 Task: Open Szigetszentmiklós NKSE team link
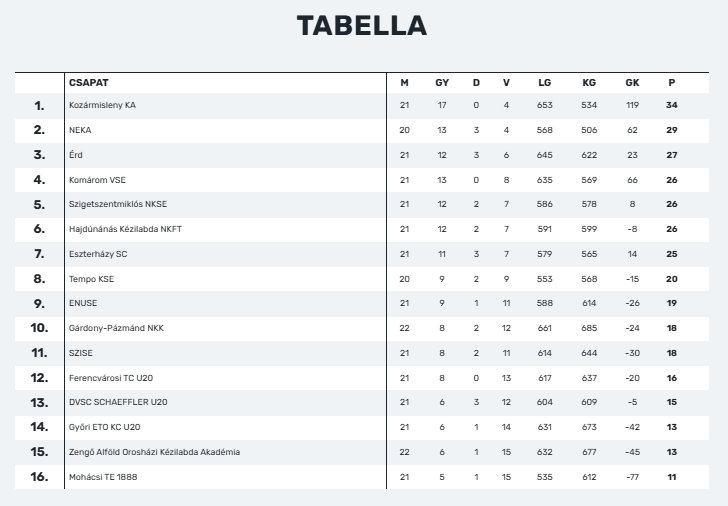tap(118, 204)
